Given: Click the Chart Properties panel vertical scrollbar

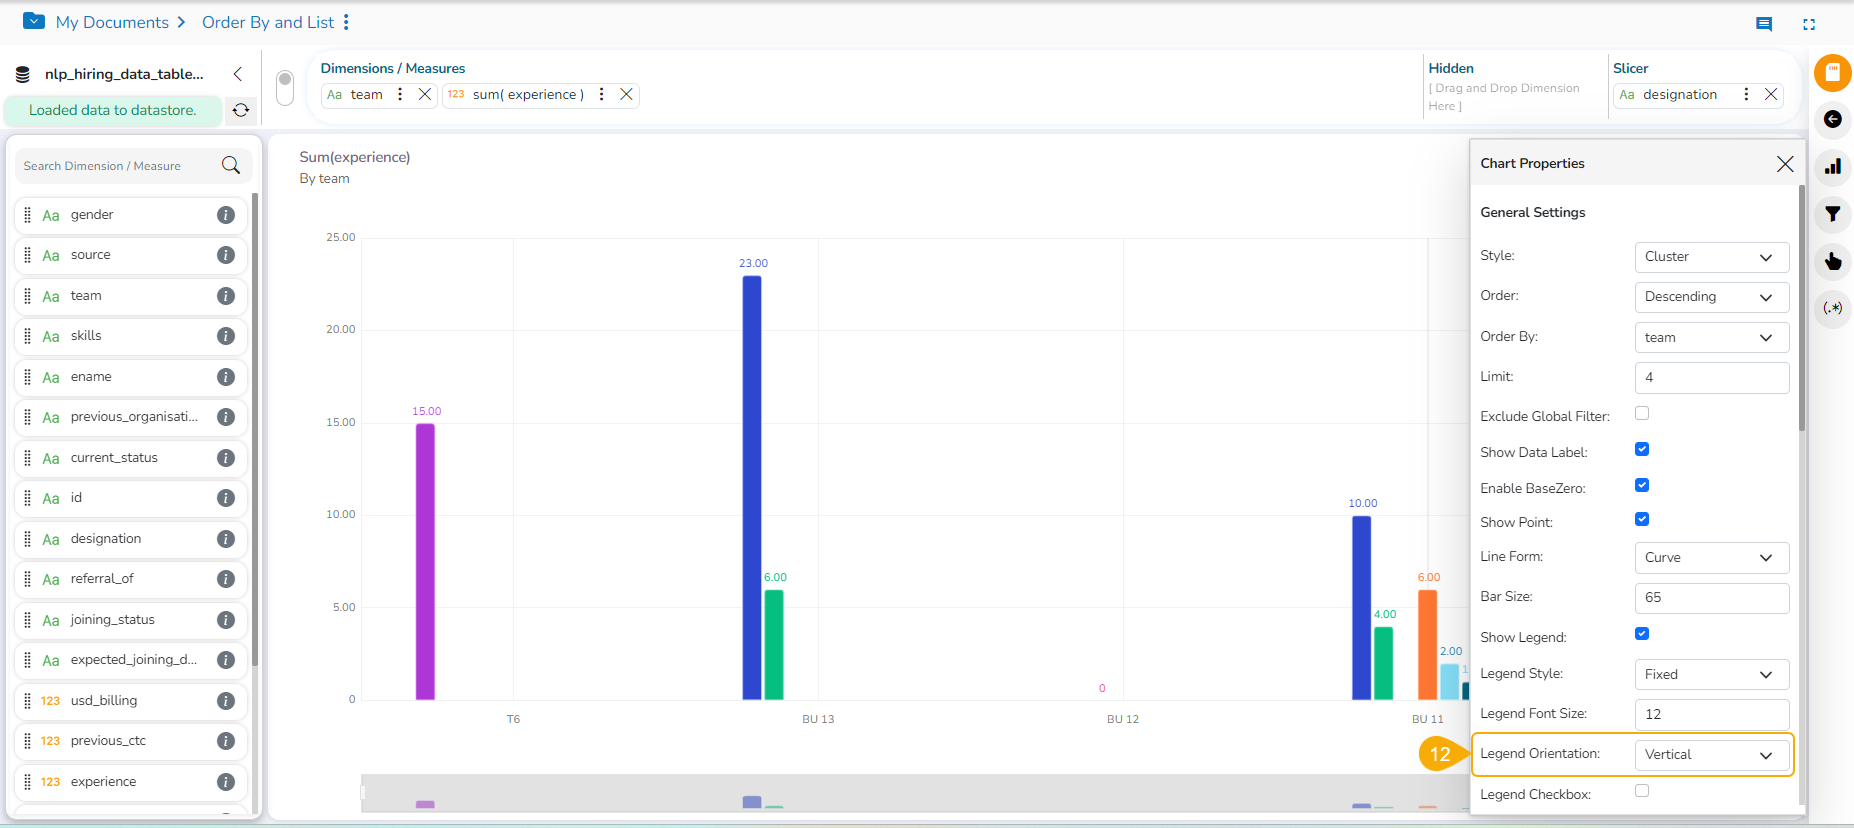Looking at the screenshot, I should click(x=1802, y=308).
